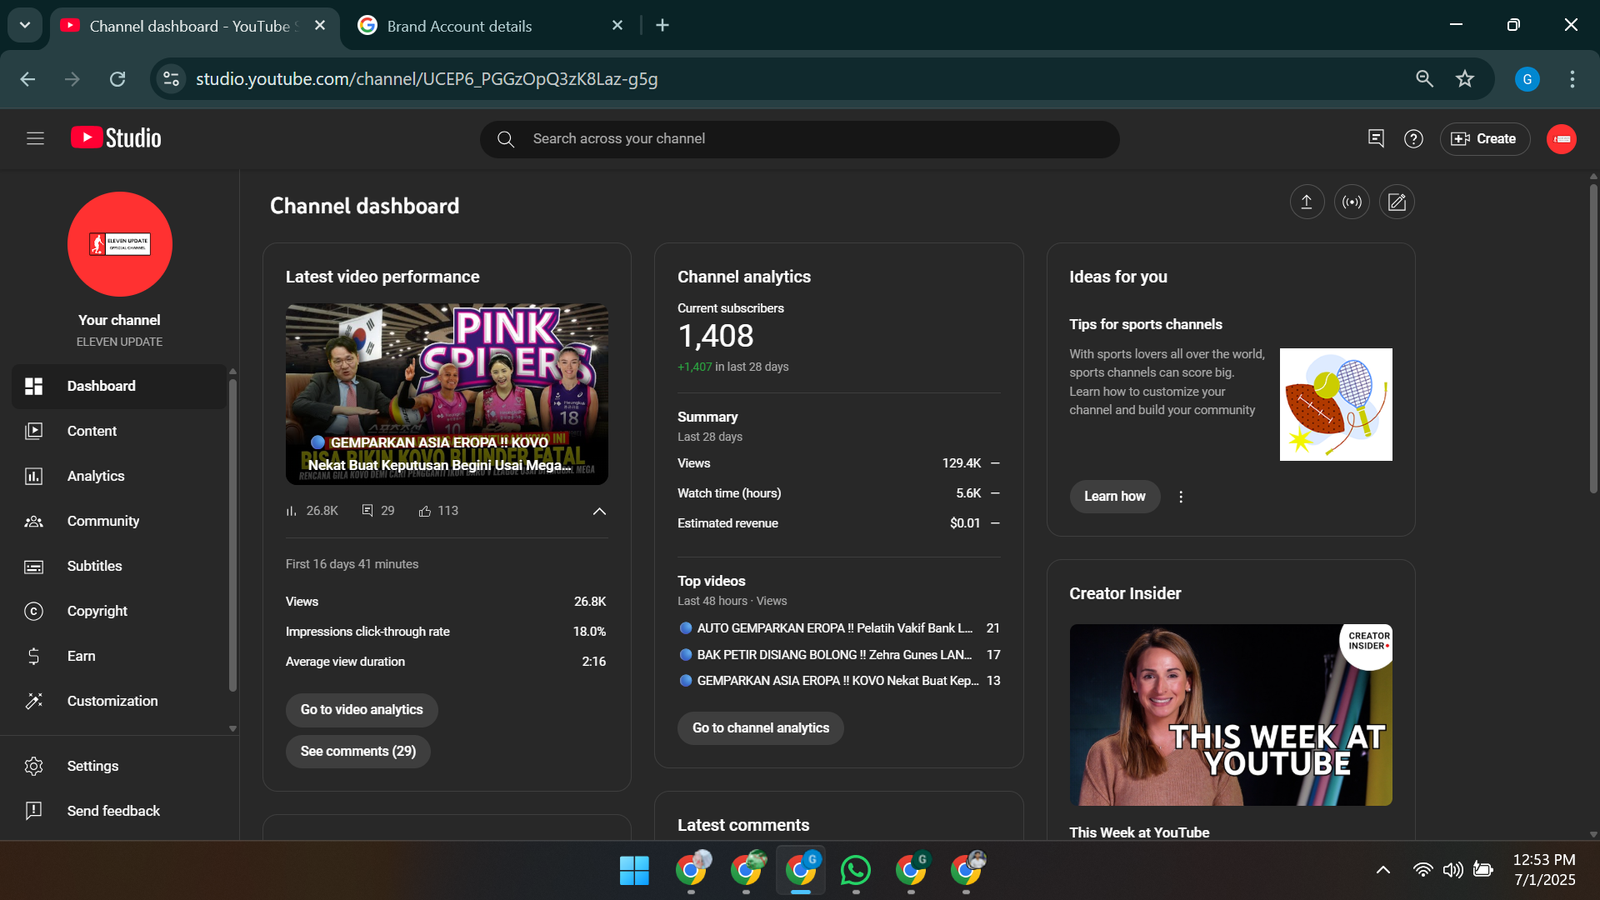This screenshot has height=900, width=1600.
Task: Collapse the latest video performance details chevron
Action: [x=599, y=511]
